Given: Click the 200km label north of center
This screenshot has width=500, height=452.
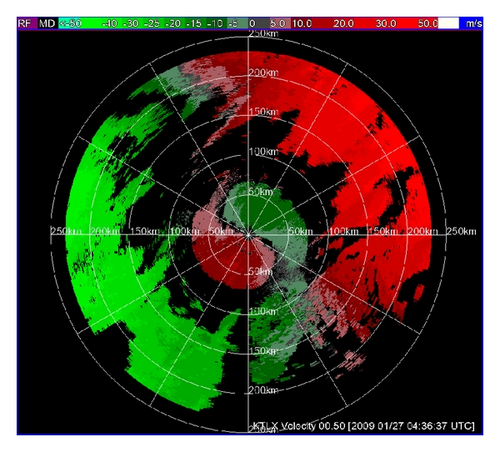Looking at the screenshot, I should point(263,73).
